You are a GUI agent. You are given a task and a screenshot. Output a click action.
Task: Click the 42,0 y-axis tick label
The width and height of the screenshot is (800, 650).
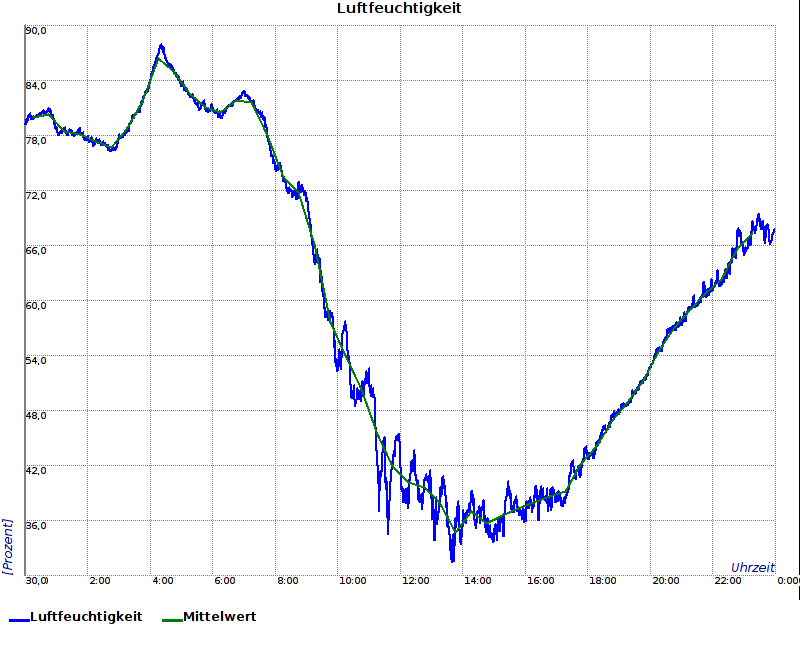pyautogui.click(x=36, y=470)
